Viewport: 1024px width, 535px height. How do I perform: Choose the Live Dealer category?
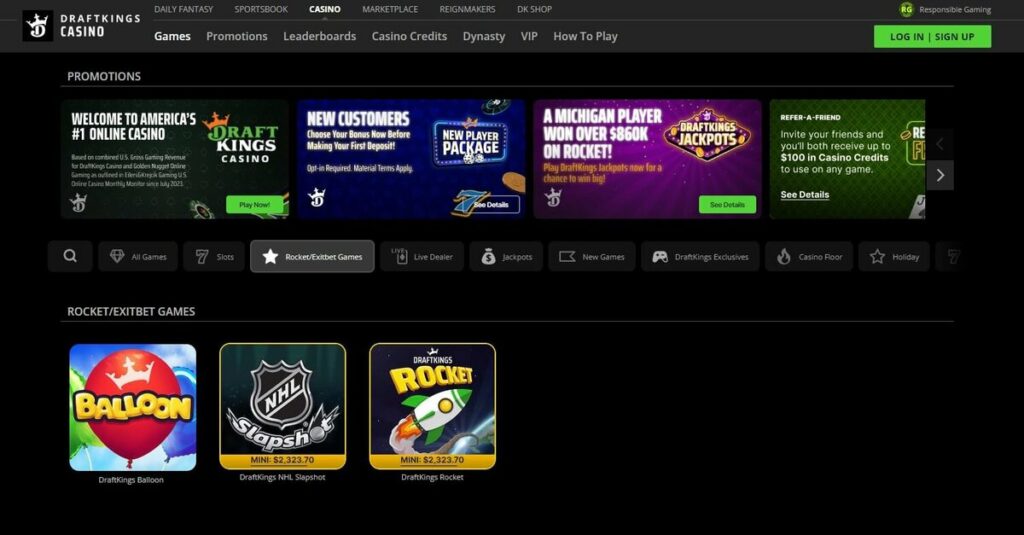coord(422,256)
